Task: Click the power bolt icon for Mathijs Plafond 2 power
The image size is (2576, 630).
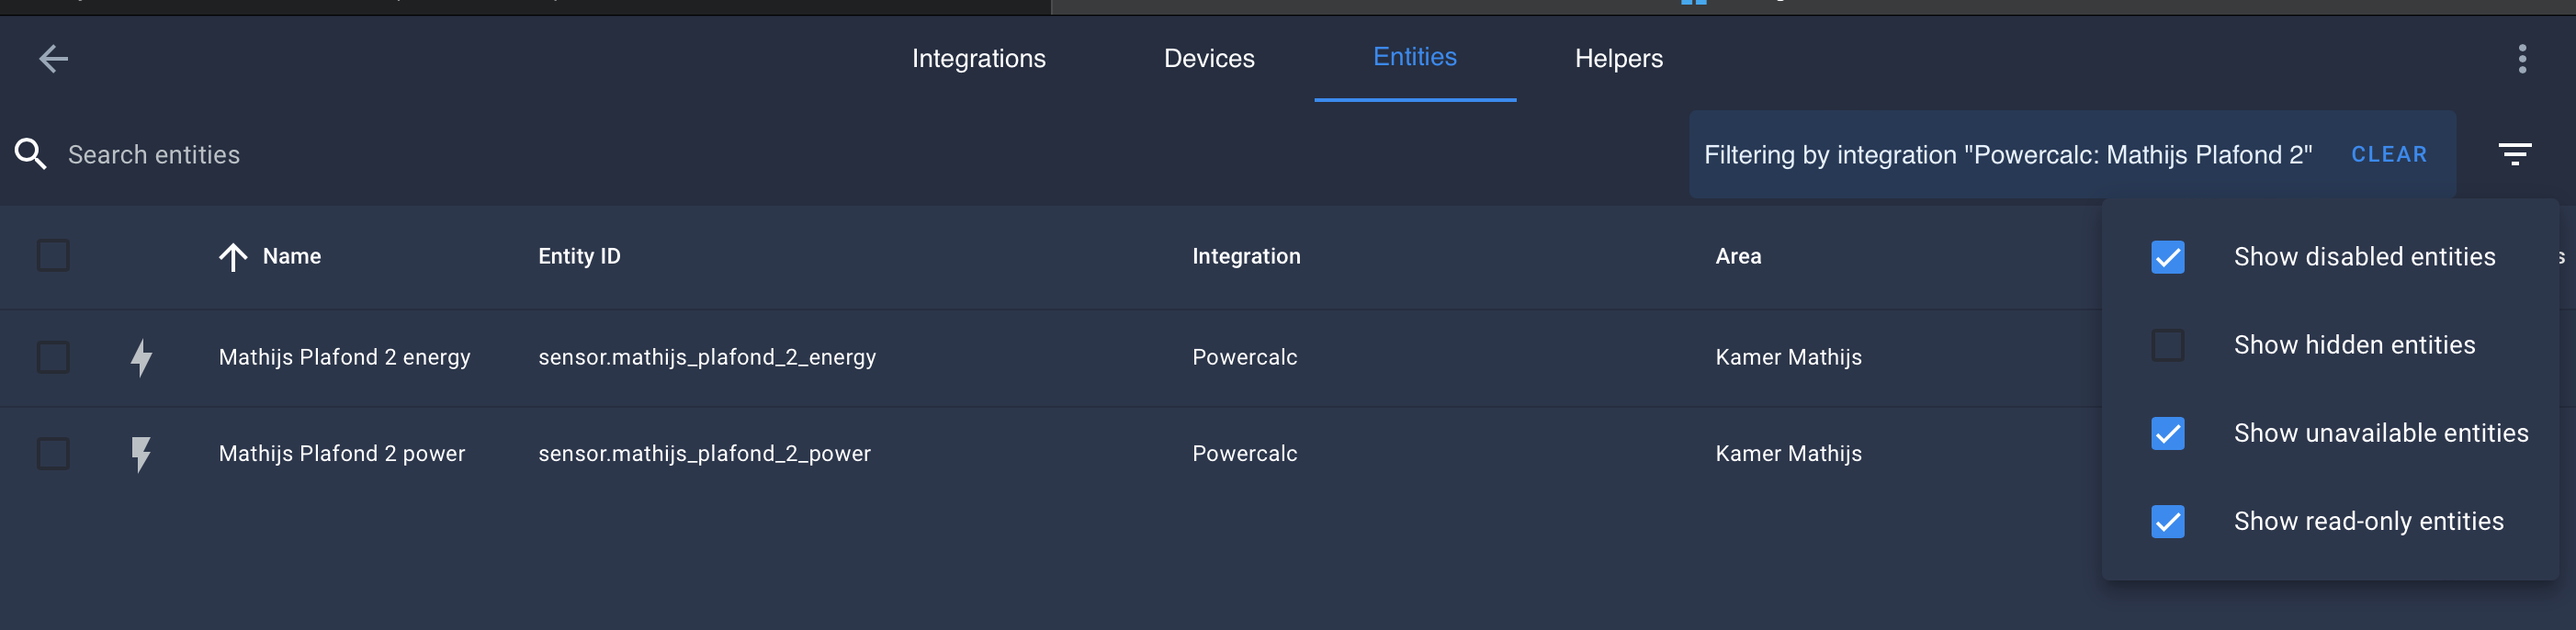Action: [140, 453]
